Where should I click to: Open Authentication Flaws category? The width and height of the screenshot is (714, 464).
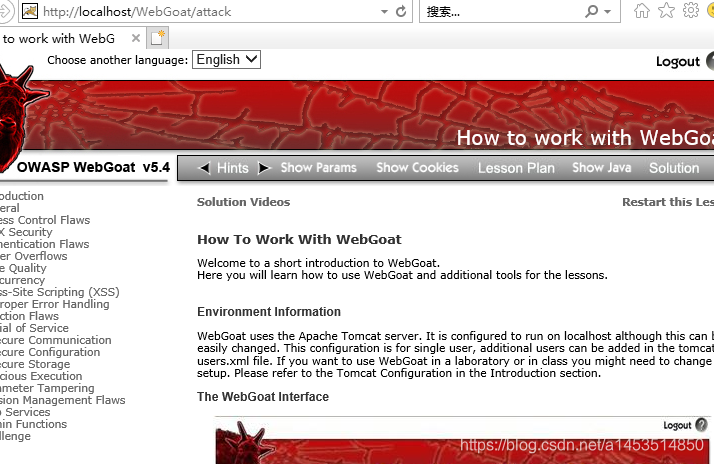pyautogui.click(x=45, y=244)
